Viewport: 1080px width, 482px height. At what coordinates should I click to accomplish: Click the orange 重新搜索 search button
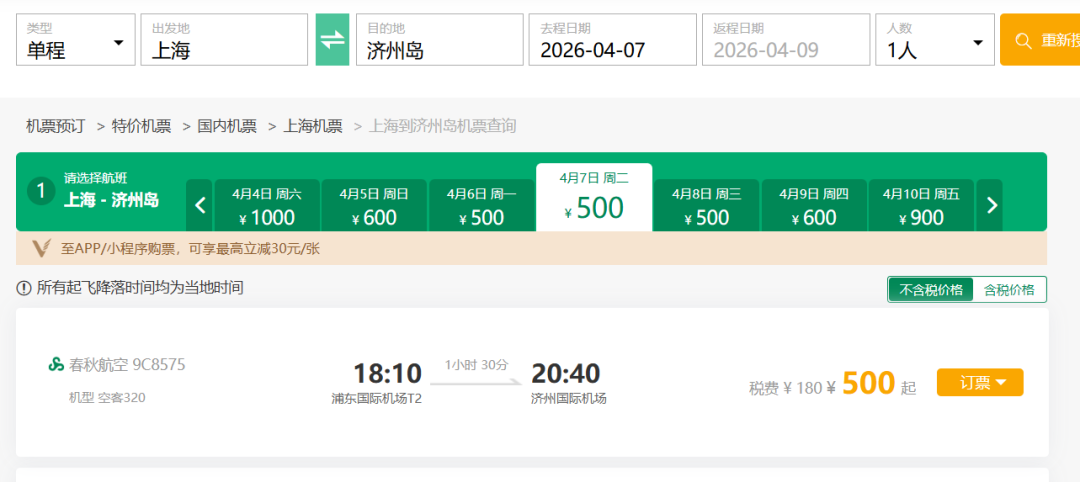[1040, 40]
